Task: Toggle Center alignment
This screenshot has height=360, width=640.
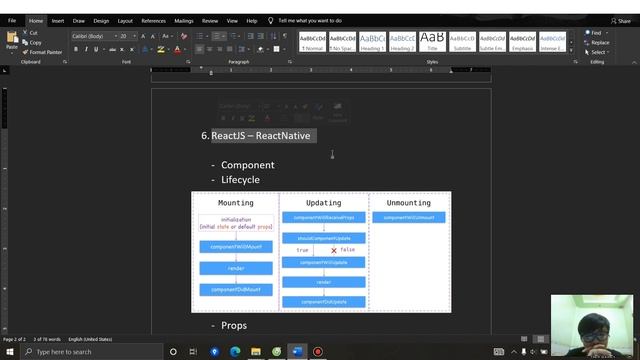Action: point(210,49)
